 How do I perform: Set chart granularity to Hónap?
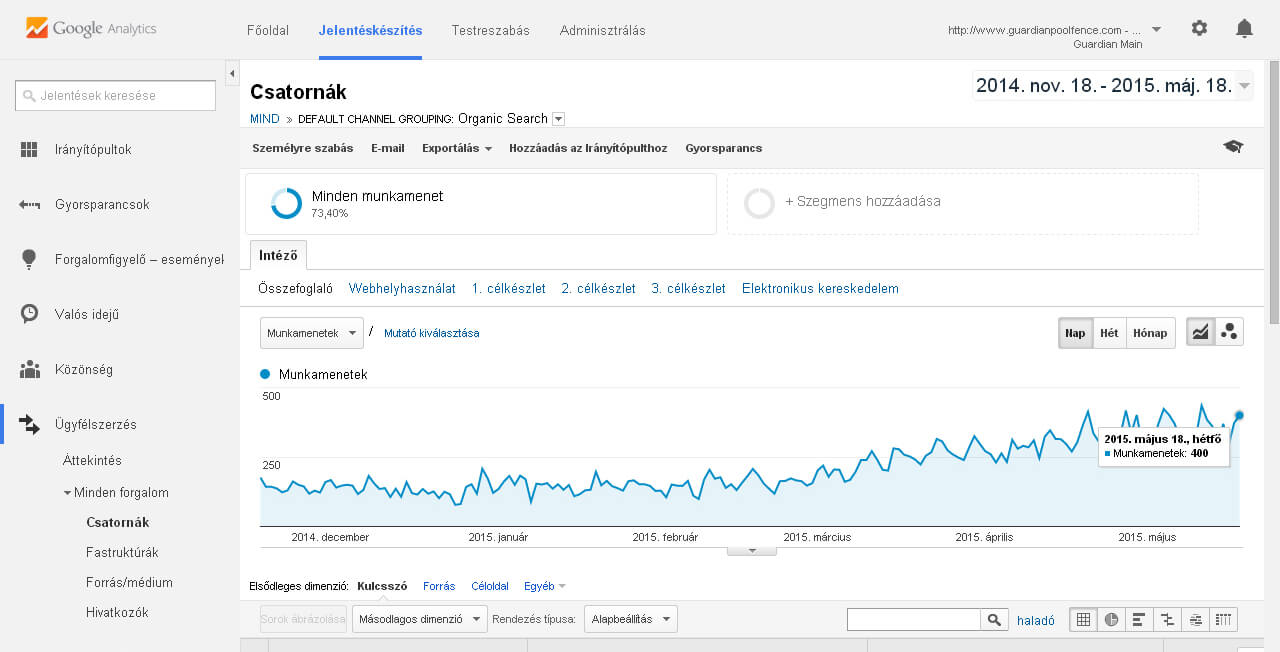tap(1149, 333)
